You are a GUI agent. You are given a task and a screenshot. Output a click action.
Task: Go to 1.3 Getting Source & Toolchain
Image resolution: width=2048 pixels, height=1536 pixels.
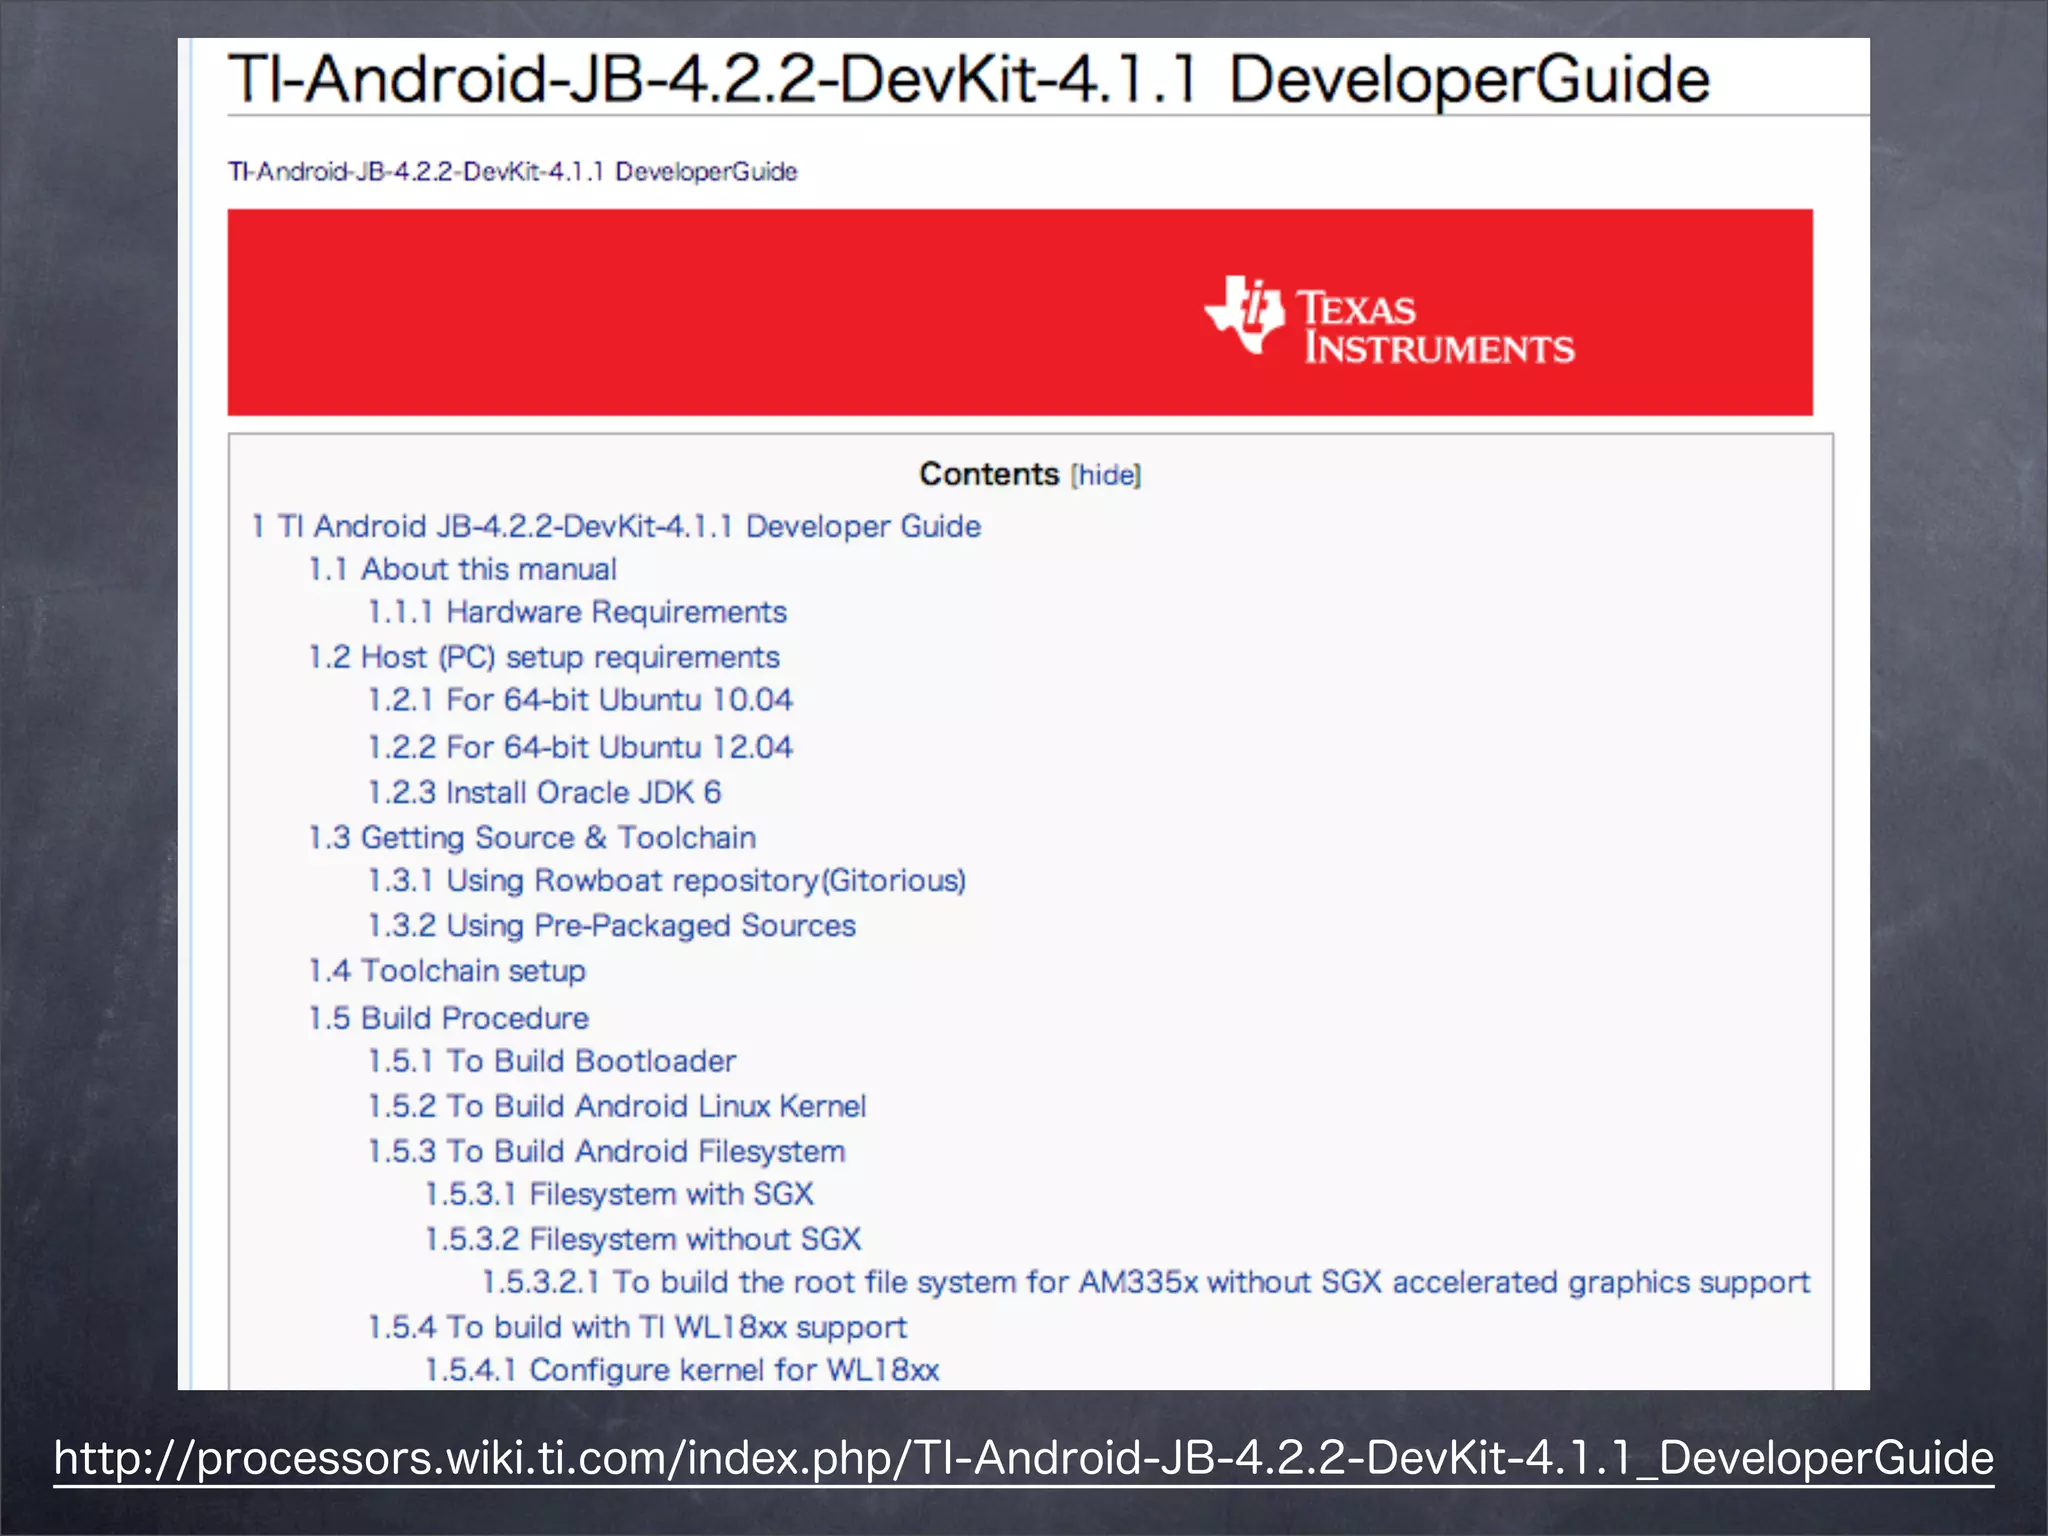pyautogui.click(x=532, y=837)
